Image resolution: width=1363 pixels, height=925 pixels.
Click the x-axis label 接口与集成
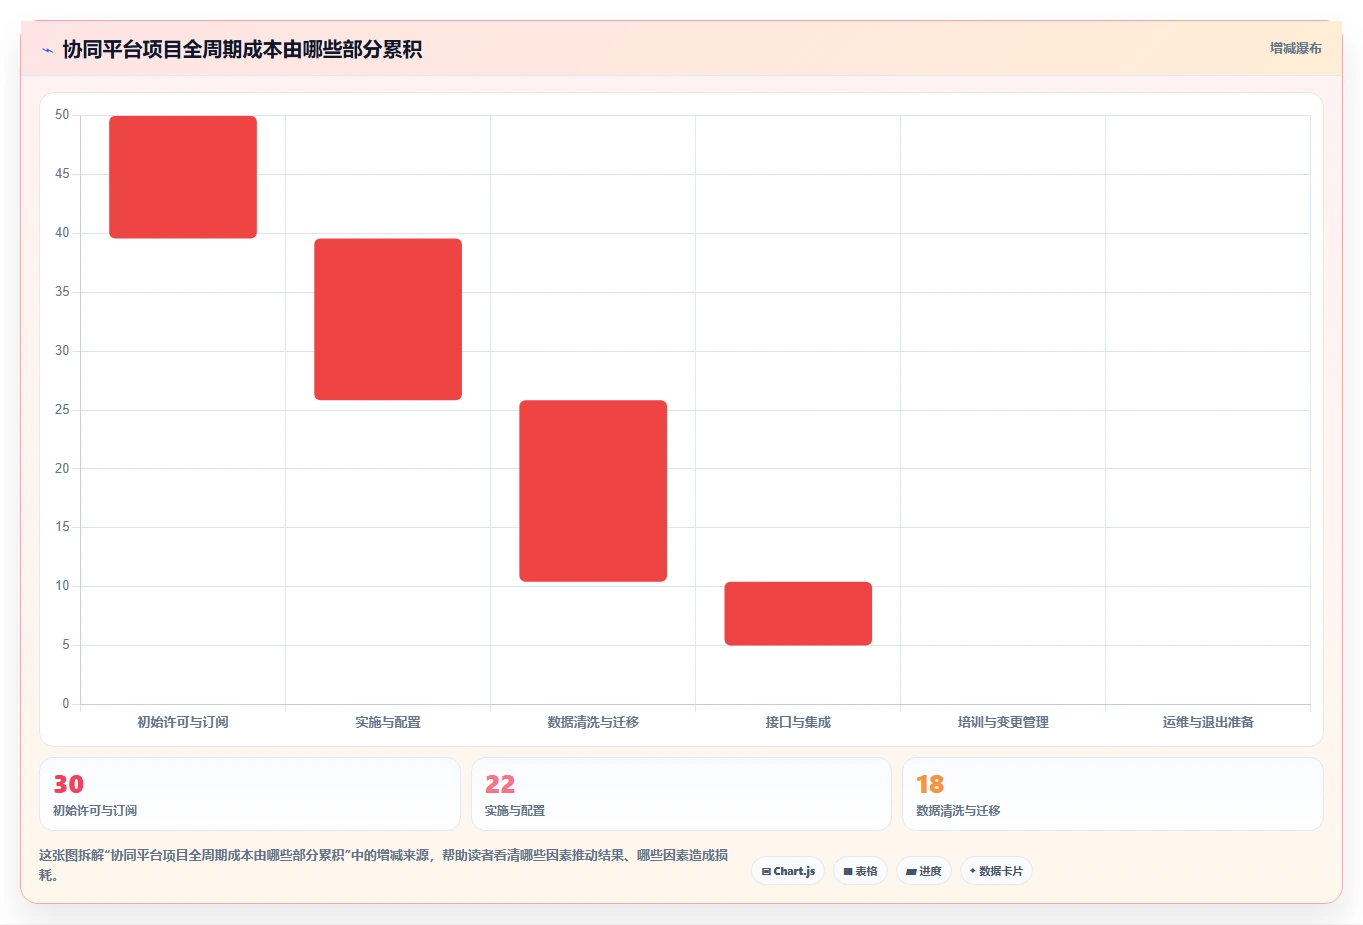(798, 722)
